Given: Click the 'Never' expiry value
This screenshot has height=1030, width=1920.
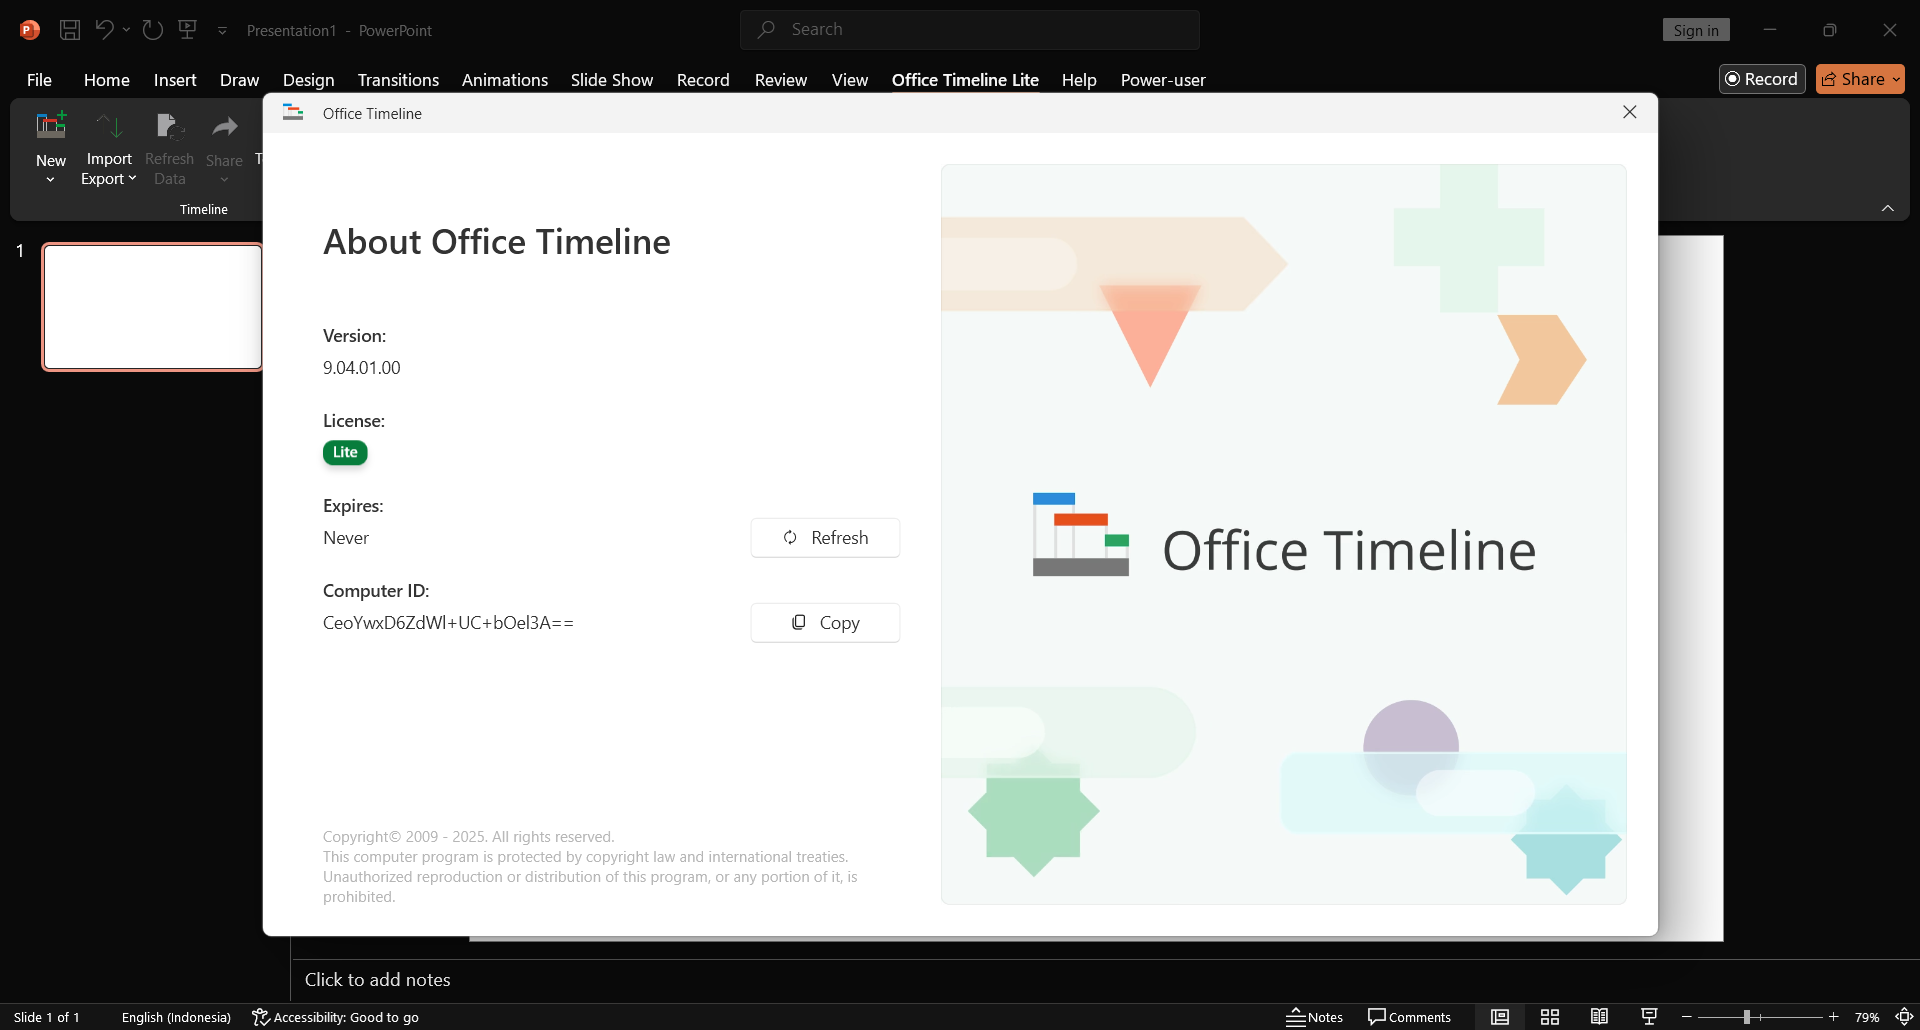Looking at the screenshot, I should tap(346, 538).
